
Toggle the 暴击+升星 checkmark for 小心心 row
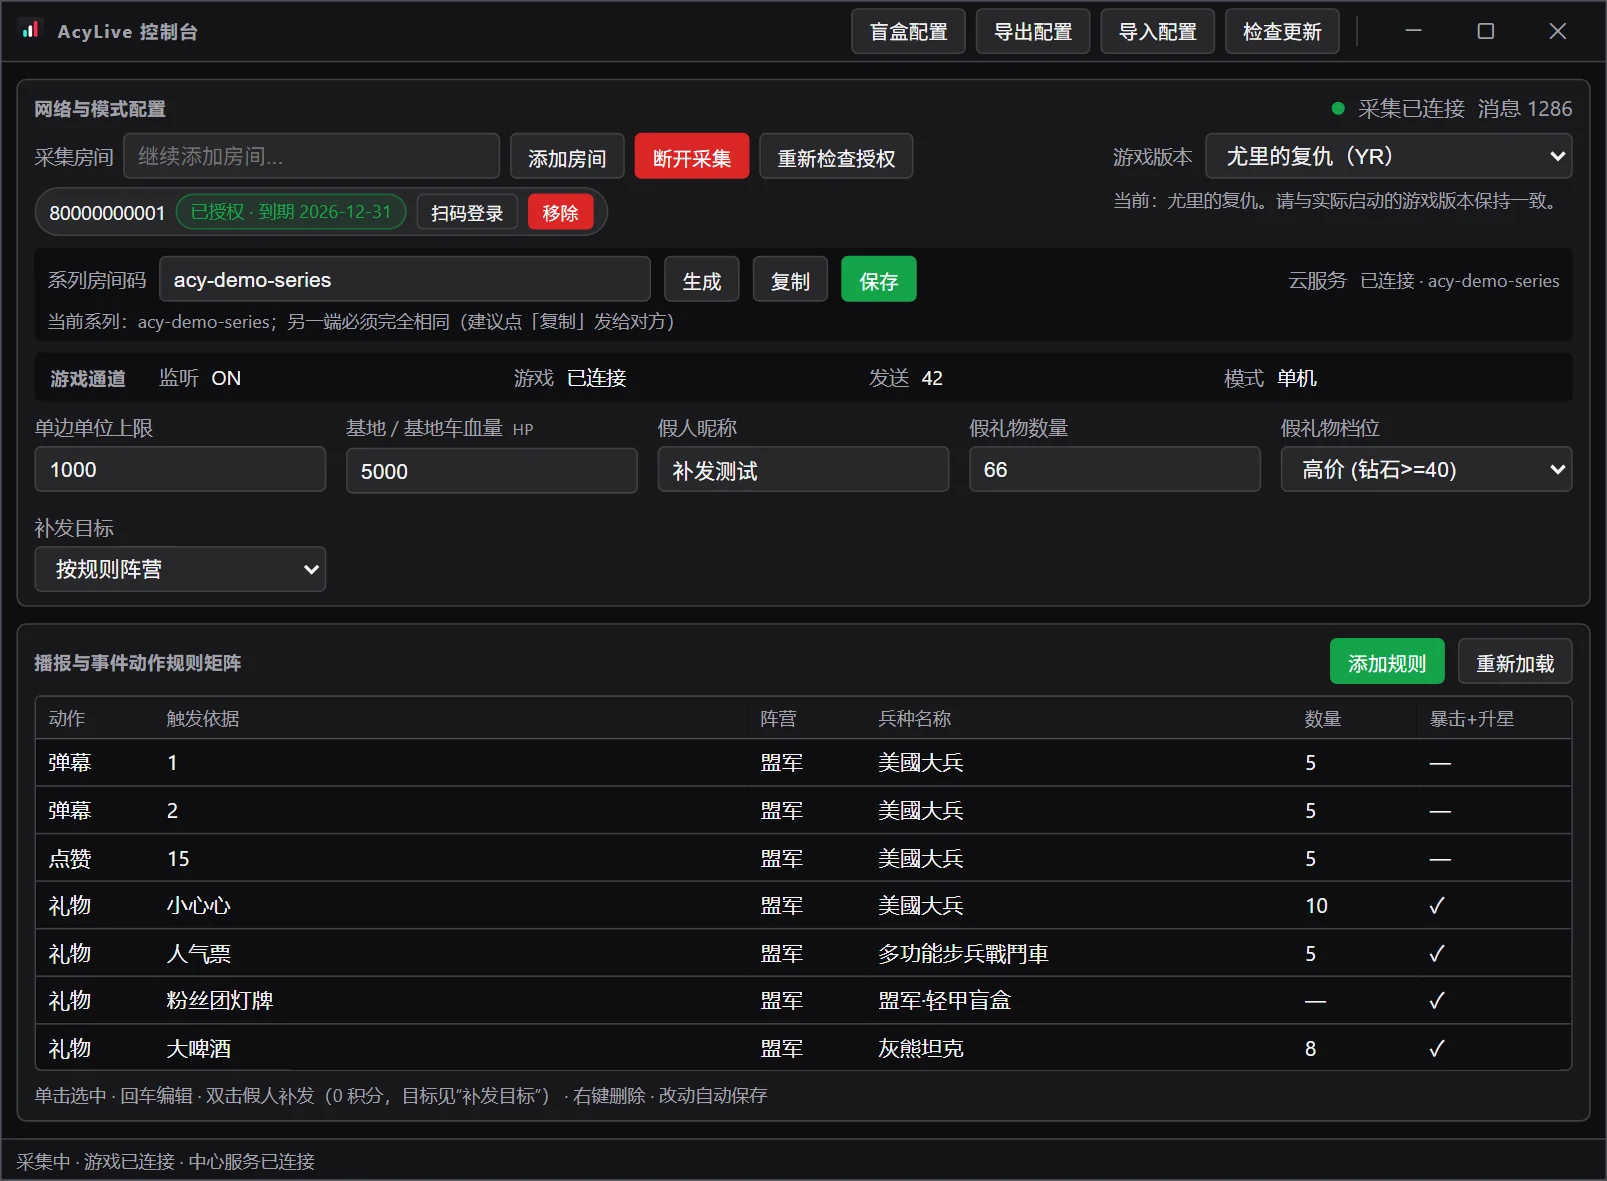(1437, 906)
